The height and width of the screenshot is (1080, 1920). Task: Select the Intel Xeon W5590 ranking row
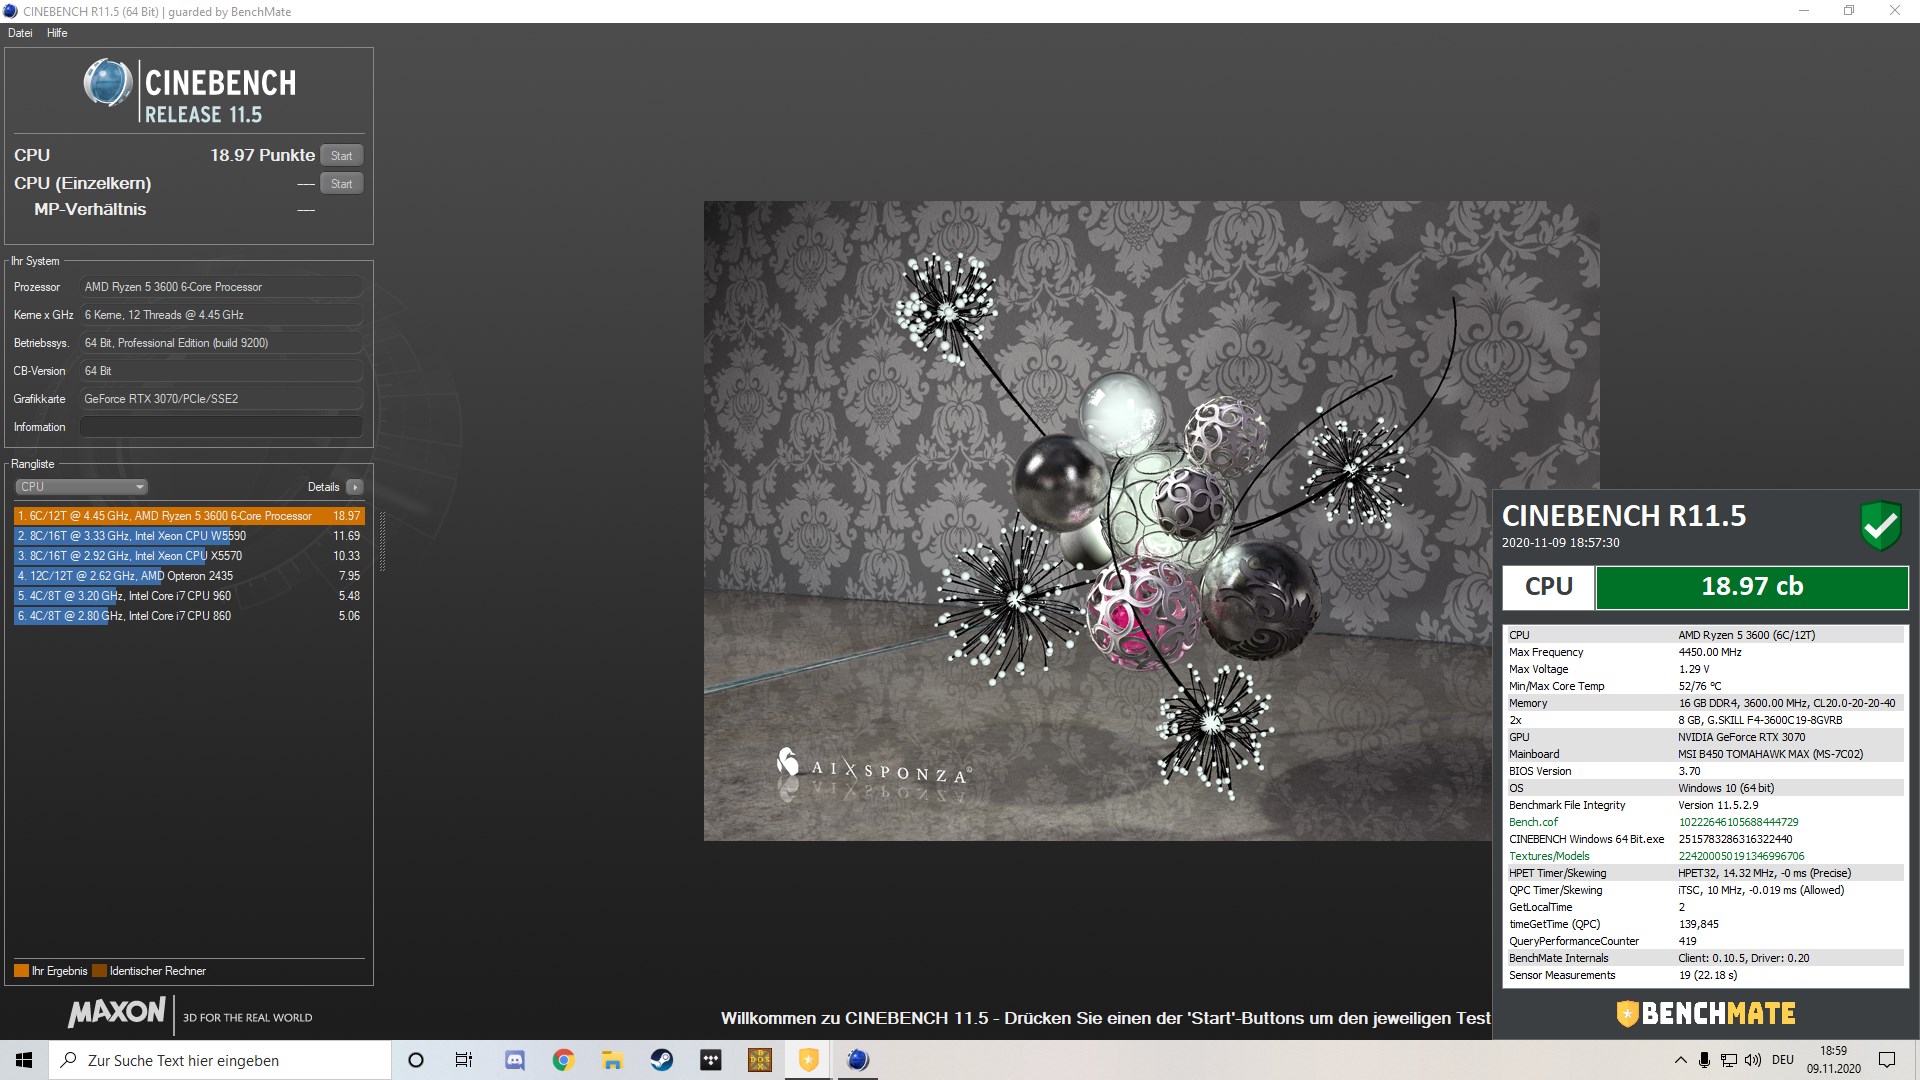point(189,536)
